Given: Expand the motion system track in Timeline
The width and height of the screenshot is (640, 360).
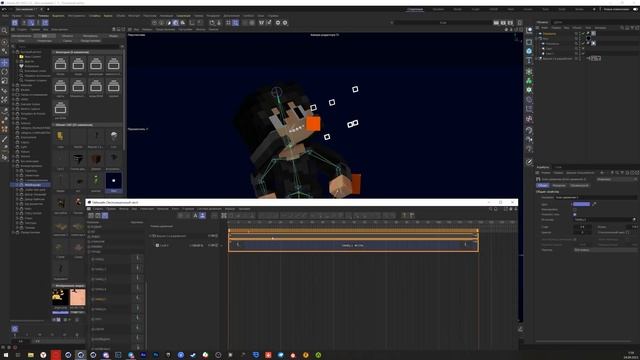Looking at the screenshot, I should click(x=150, y=236).
